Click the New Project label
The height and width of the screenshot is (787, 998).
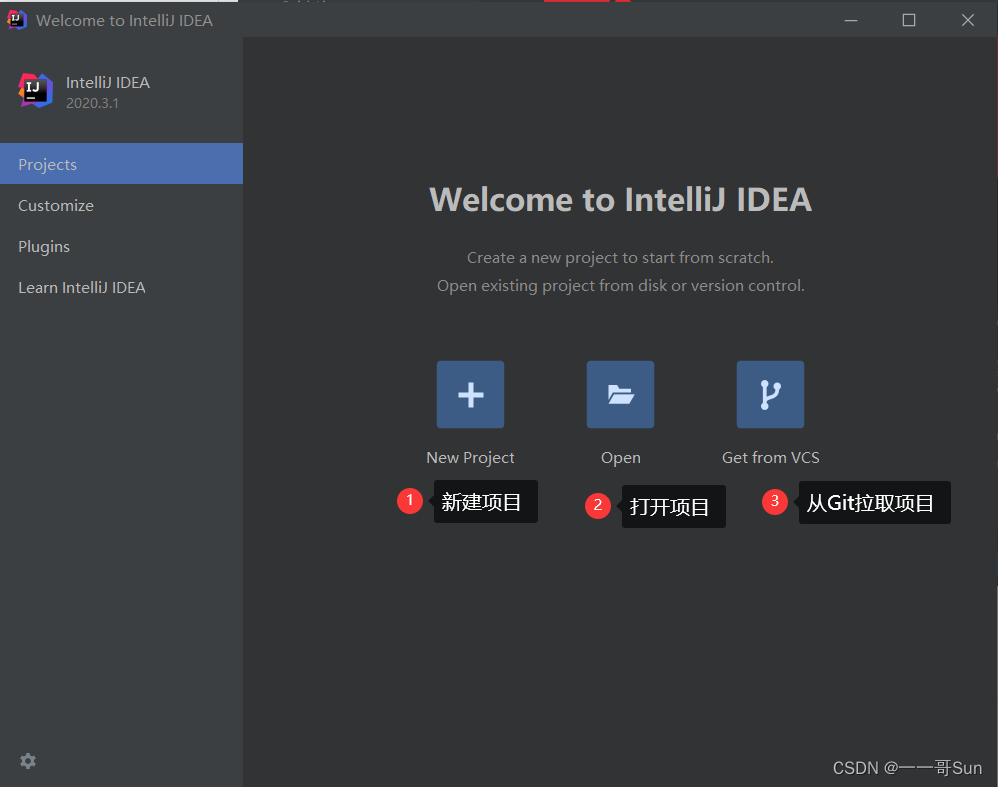470,457
